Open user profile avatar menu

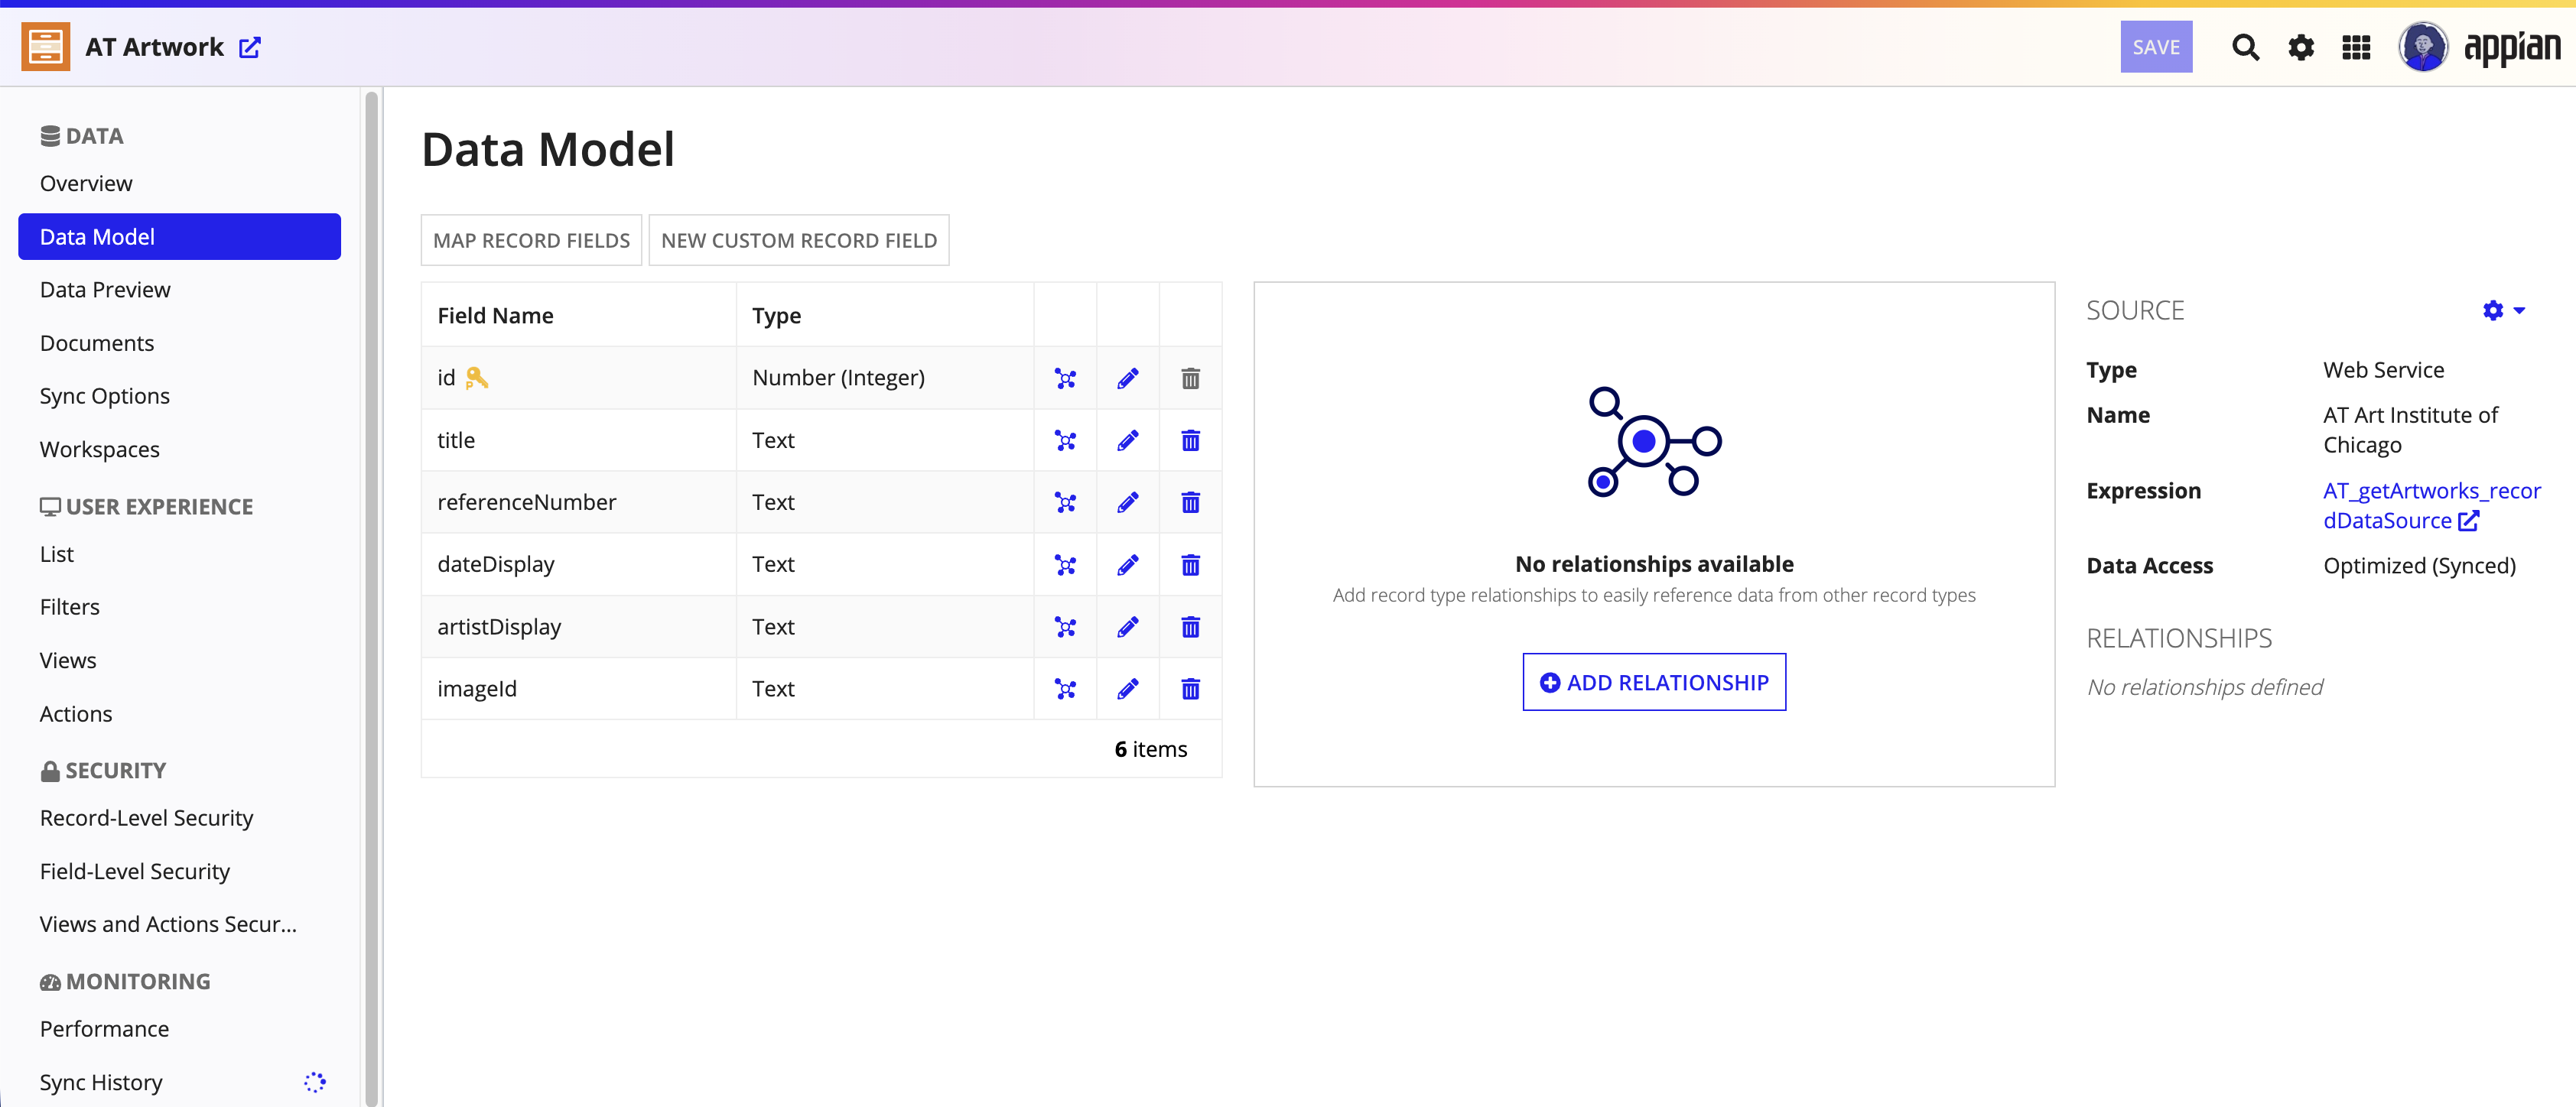coord(2423,47)
